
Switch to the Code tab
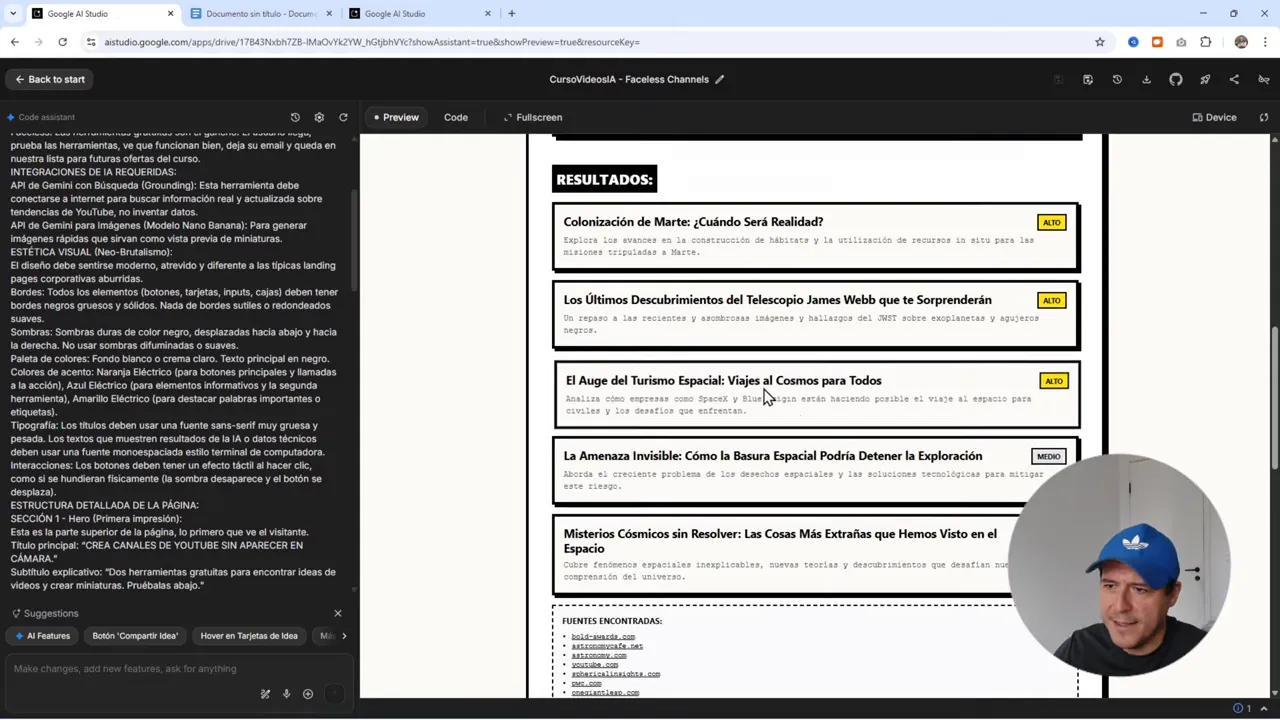(456, 117)
